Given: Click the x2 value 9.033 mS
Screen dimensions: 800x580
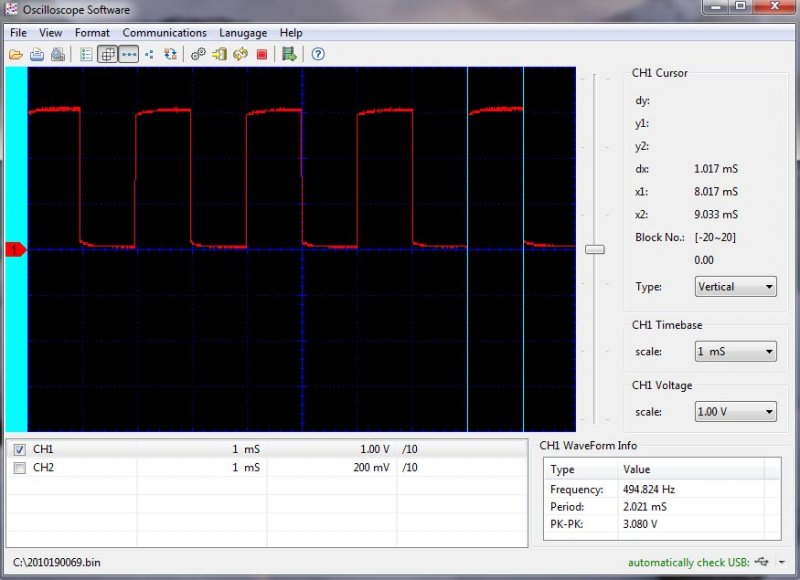Looking at the screenshot, I should 716,214.
